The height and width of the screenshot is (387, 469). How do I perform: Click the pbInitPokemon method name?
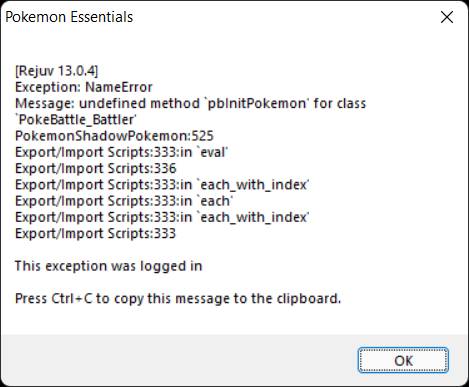[x=257, y=104]
